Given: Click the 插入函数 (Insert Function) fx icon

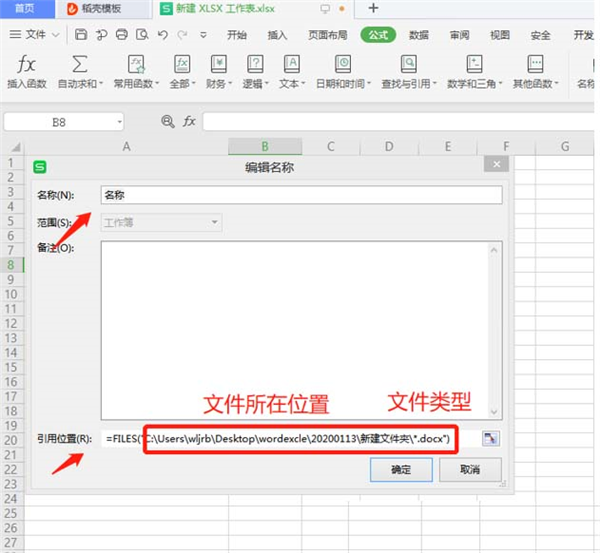Looking at the screenshot, I should (27, 65).
